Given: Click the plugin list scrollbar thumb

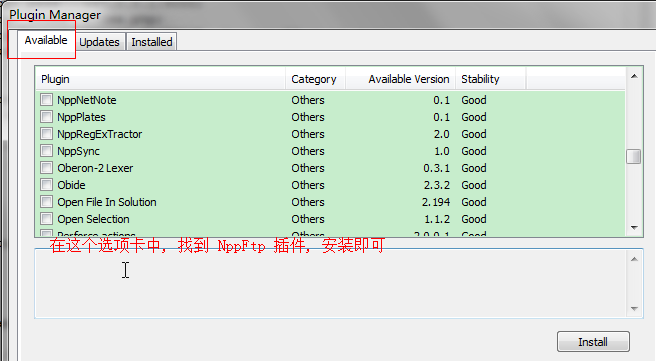Looking at the screenshot, I should pos(634,156).
